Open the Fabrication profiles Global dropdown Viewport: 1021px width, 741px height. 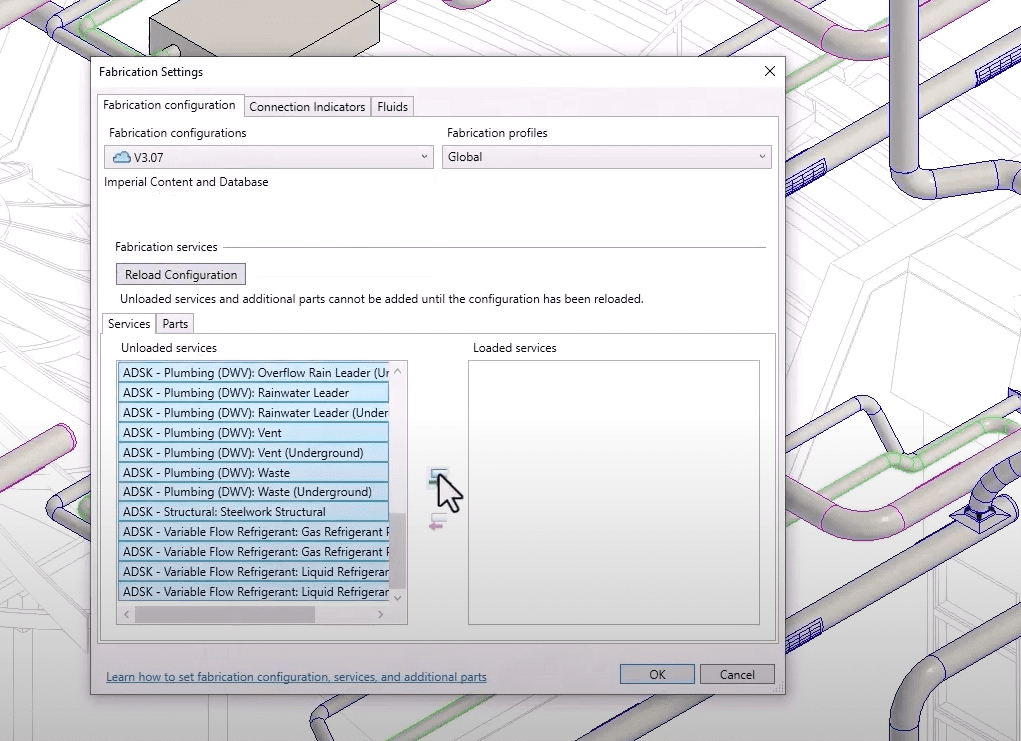coord(607,157)
